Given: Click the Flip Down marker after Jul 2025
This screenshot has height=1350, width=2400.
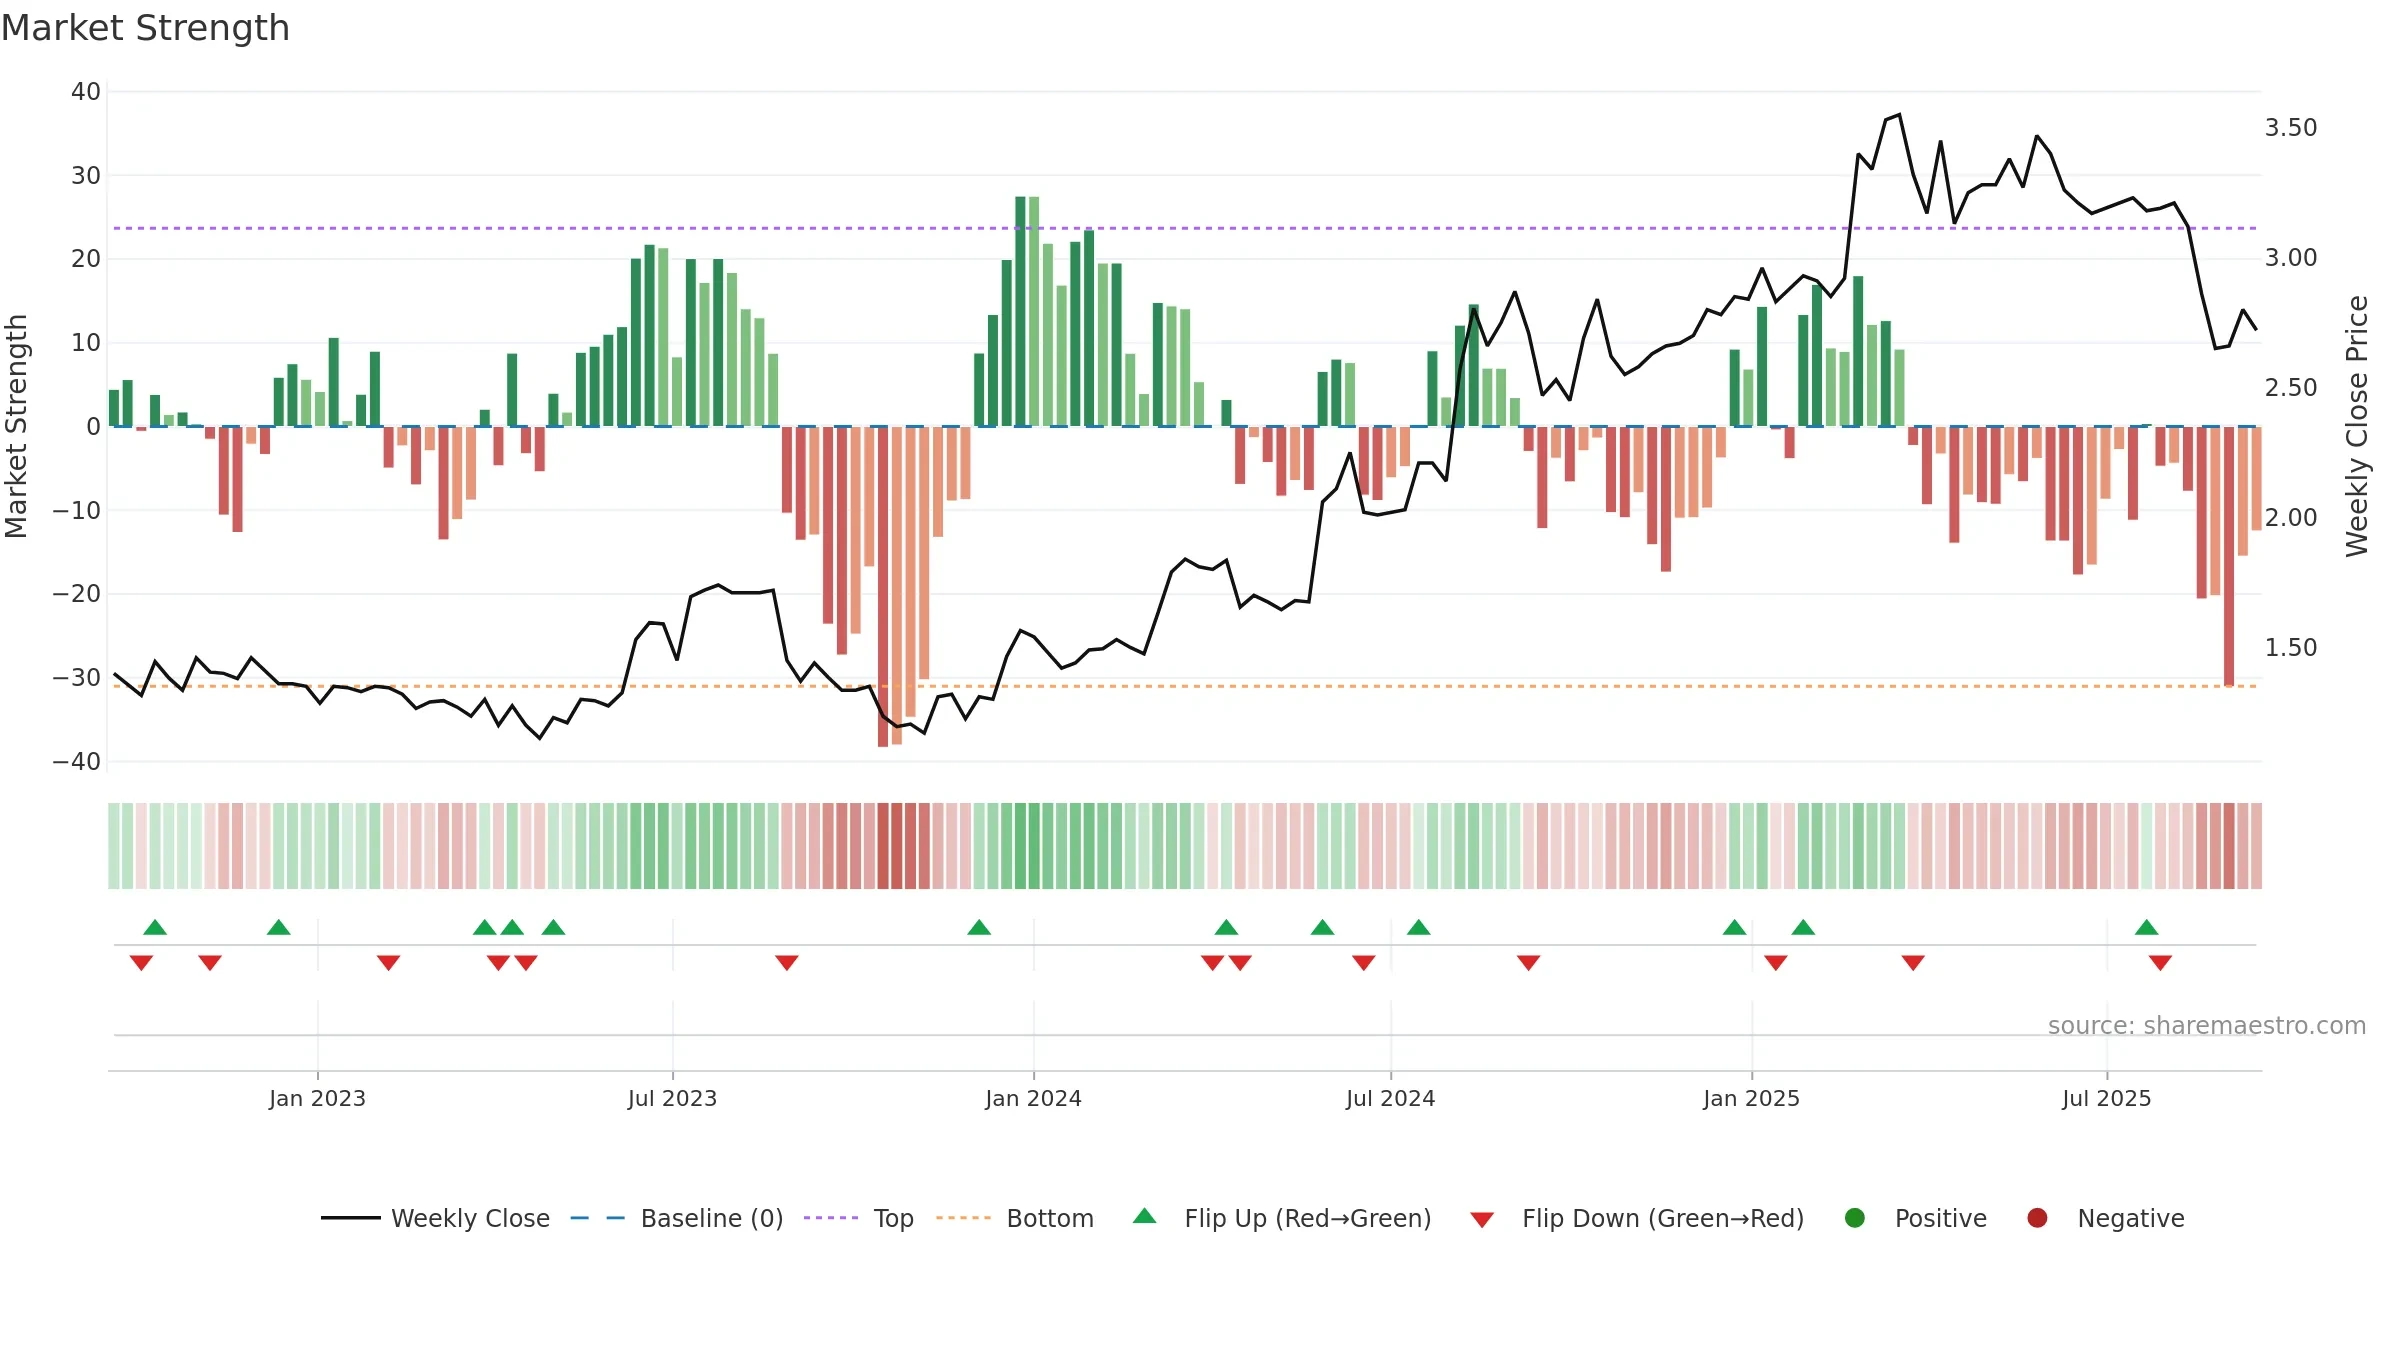Looking at the screenshot, I should point(2160,962).
